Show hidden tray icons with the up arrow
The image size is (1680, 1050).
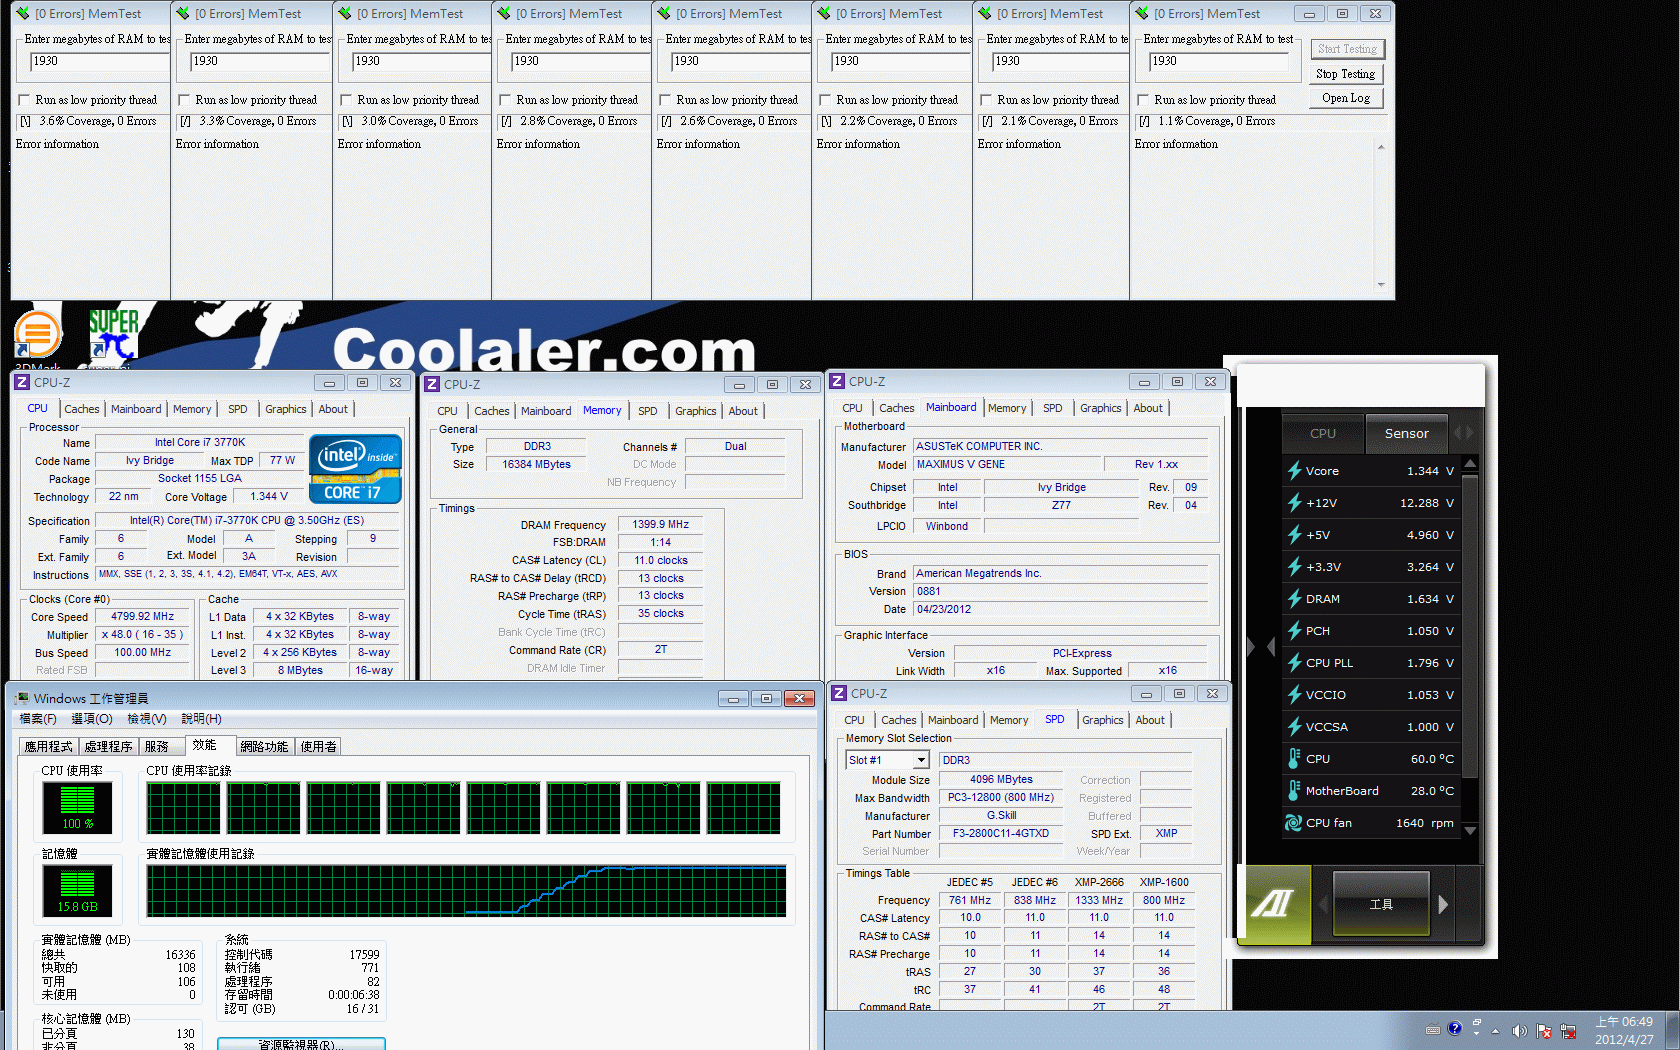point(1496,1031)
